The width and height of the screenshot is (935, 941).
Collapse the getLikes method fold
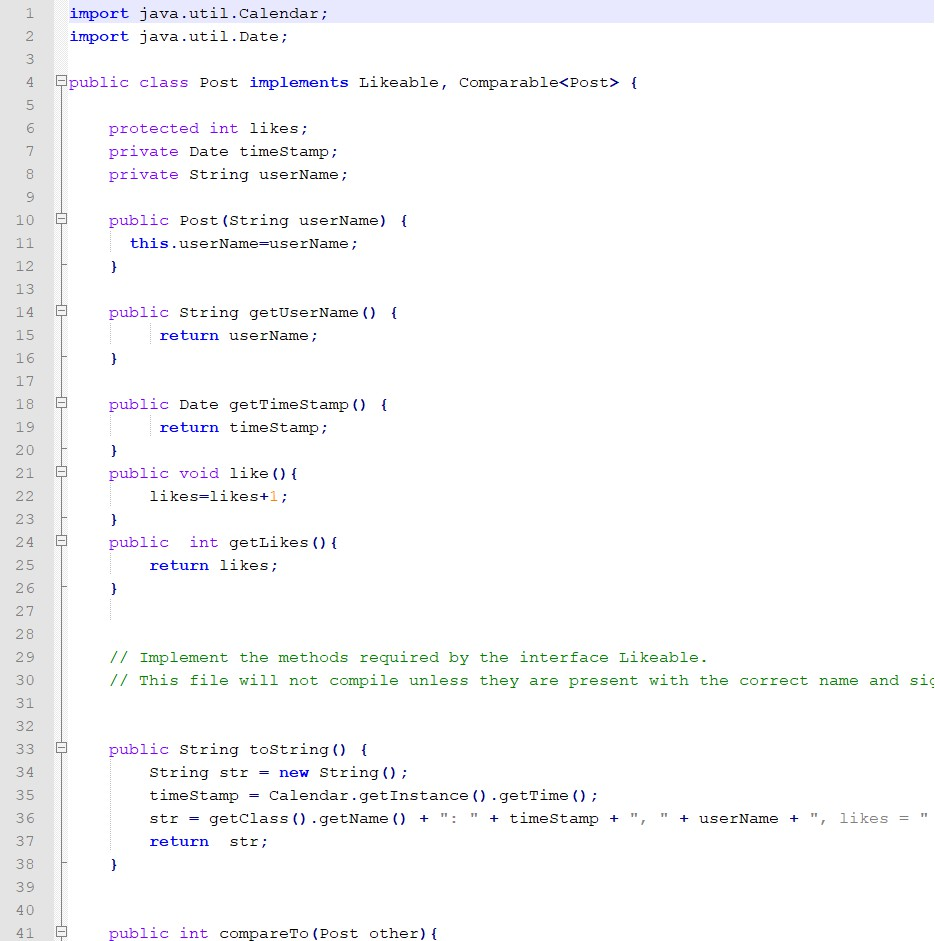tap(61, 542)
